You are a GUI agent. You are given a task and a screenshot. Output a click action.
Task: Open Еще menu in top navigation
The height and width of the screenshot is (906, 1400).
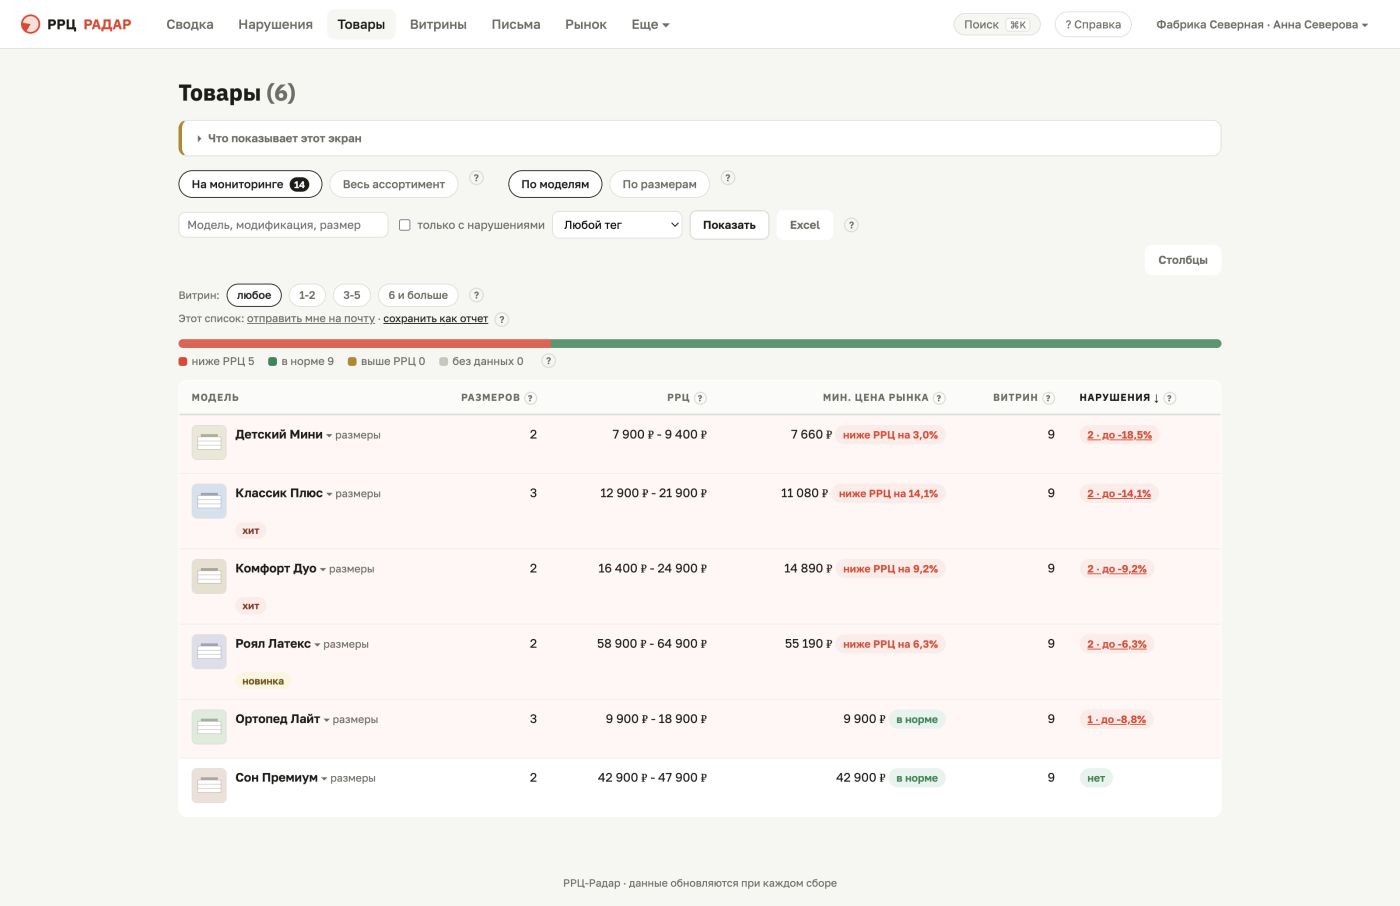pyautogui.click(x=650, y=24)
